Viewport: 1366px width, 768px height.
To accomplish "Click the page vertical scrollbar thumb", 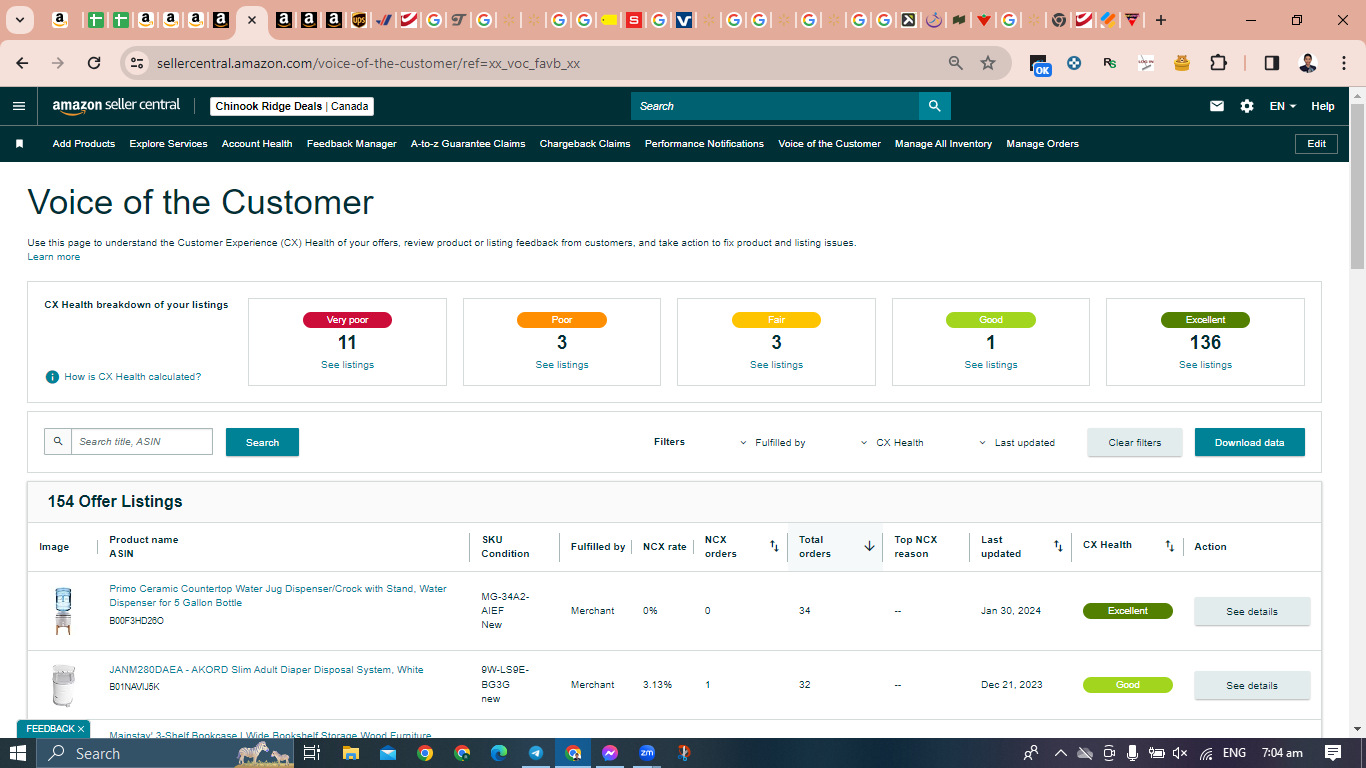I will pyautogui.click(x=1357, y=185).
